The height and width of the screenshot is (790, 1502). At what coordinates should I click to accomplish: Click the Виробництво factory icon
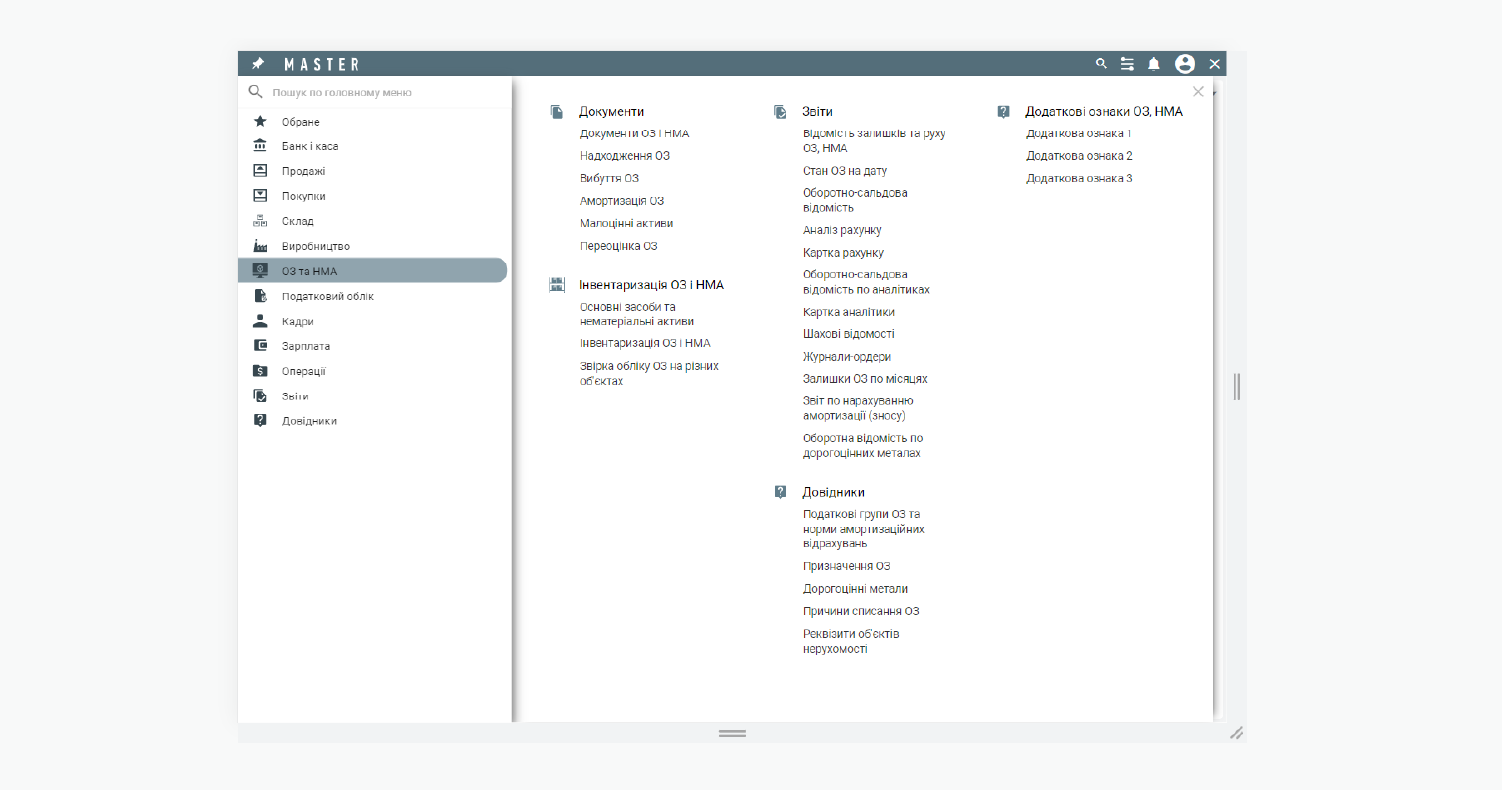point(260,246)
